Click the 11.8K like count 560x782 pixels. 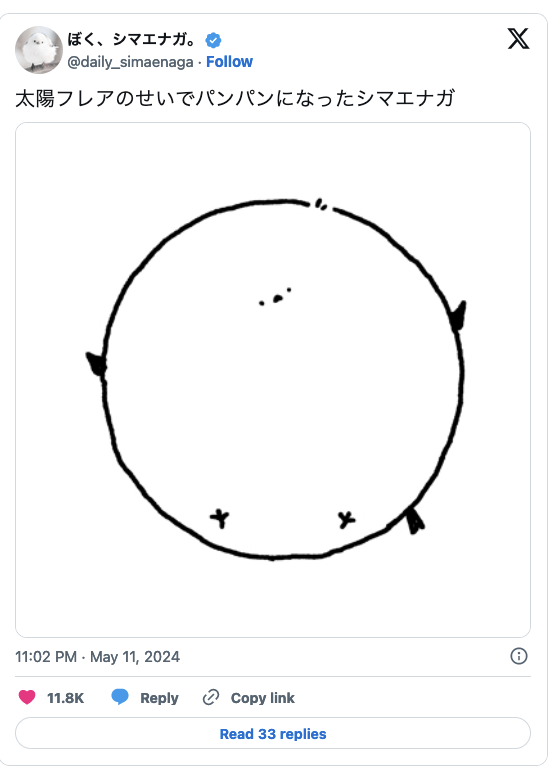(65, 698)
